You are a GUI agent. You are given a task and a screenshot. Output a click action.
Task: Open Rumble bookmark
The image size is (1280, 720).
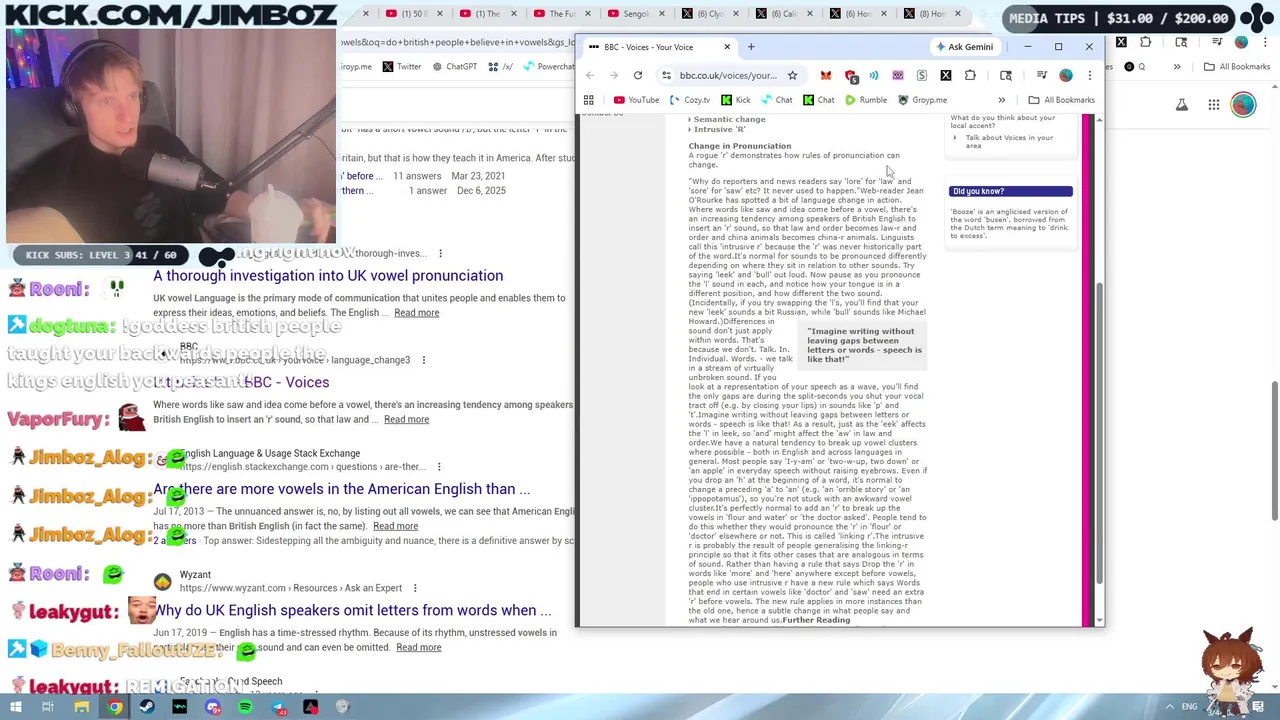click(866, 100)
